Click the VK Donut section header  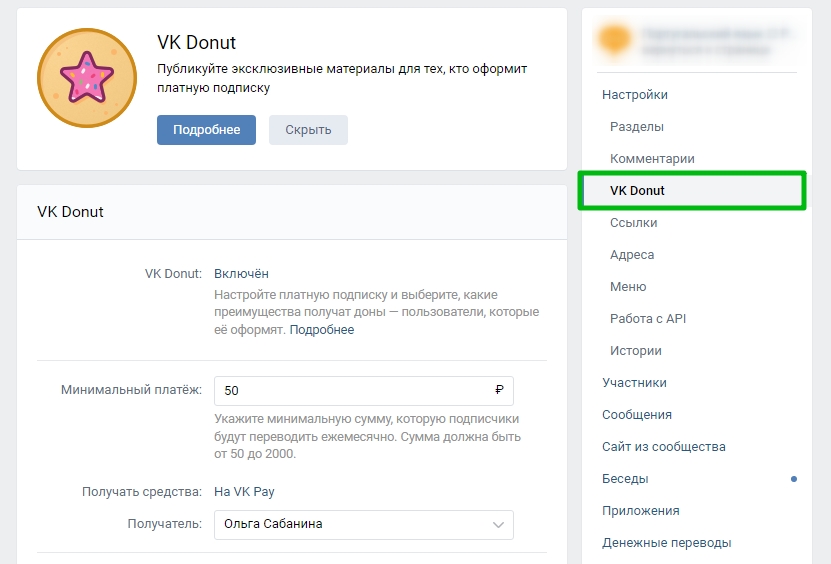point(70,212)
